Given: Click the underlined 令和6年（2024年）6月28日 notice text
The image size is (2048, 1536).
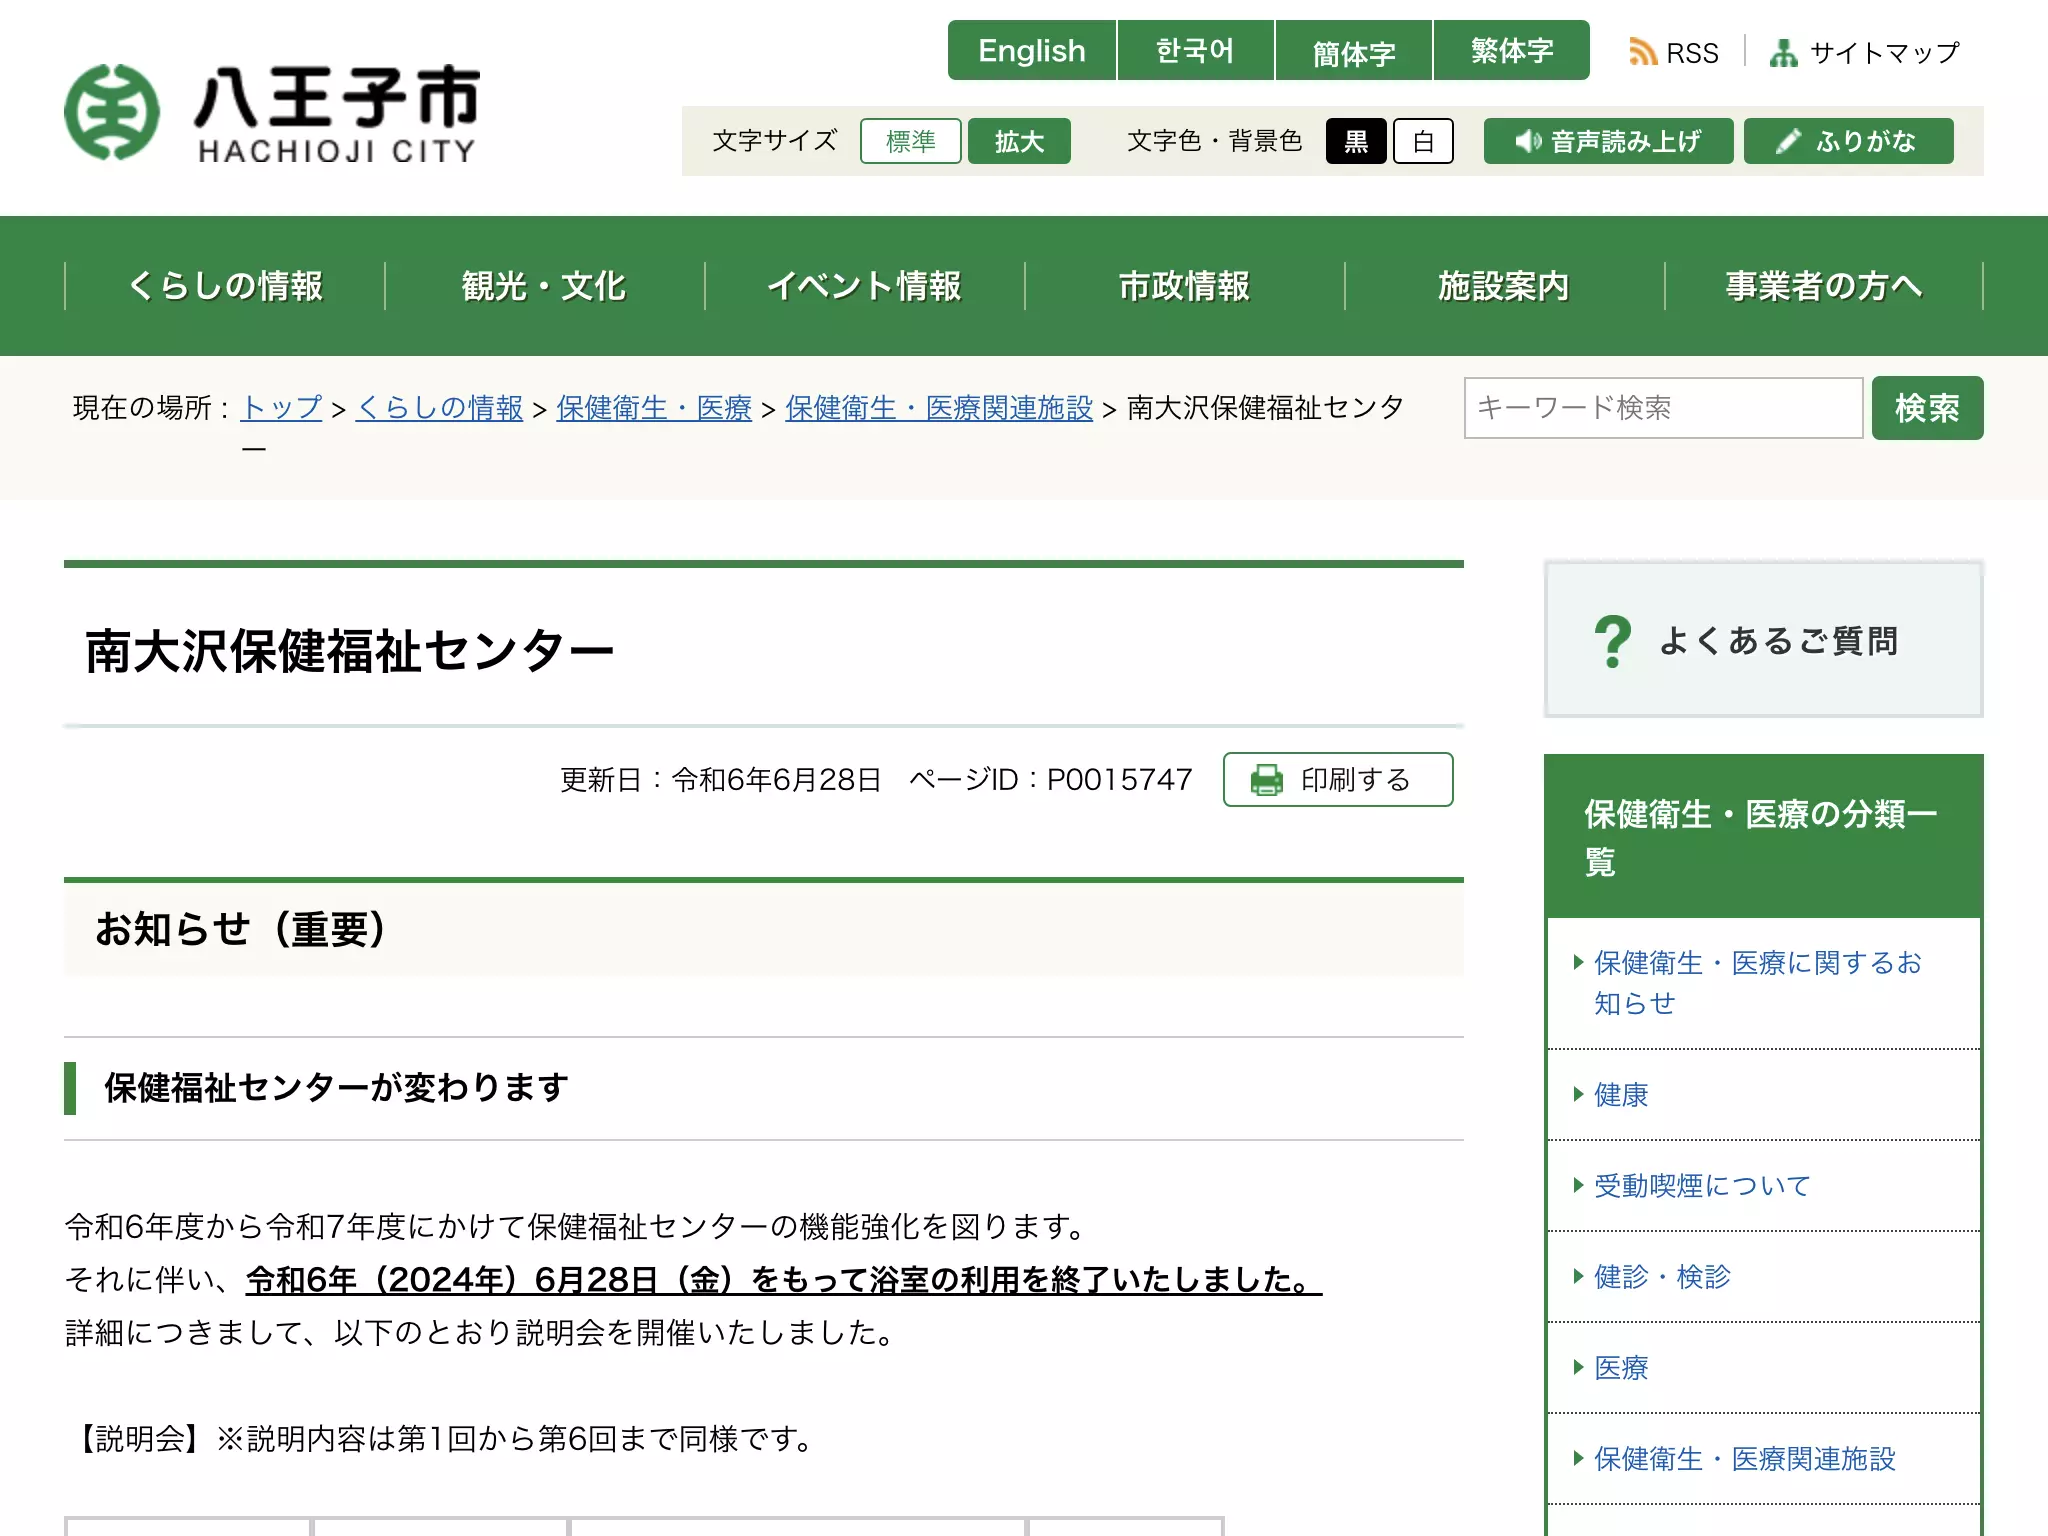Looking at the screenshot, I should pos(784,1280).
